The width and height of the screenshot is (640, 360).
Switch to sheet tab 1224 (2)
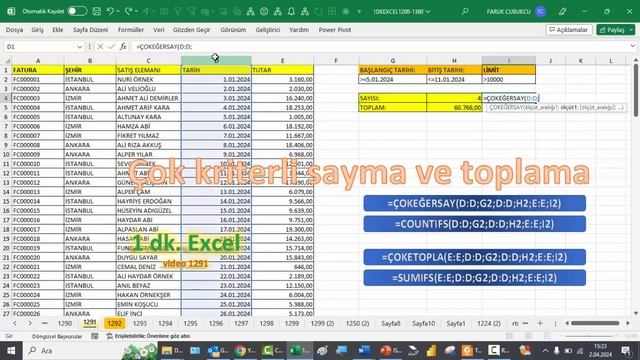pos(489,323)
